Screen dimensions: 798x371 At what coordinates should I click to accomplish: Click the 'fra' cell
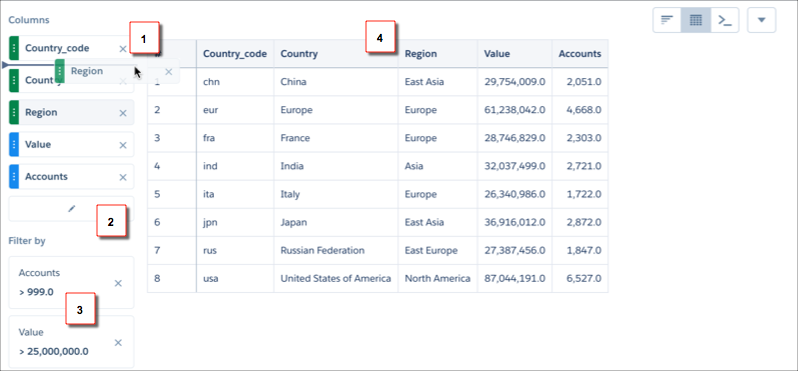[x=235, y=138]
